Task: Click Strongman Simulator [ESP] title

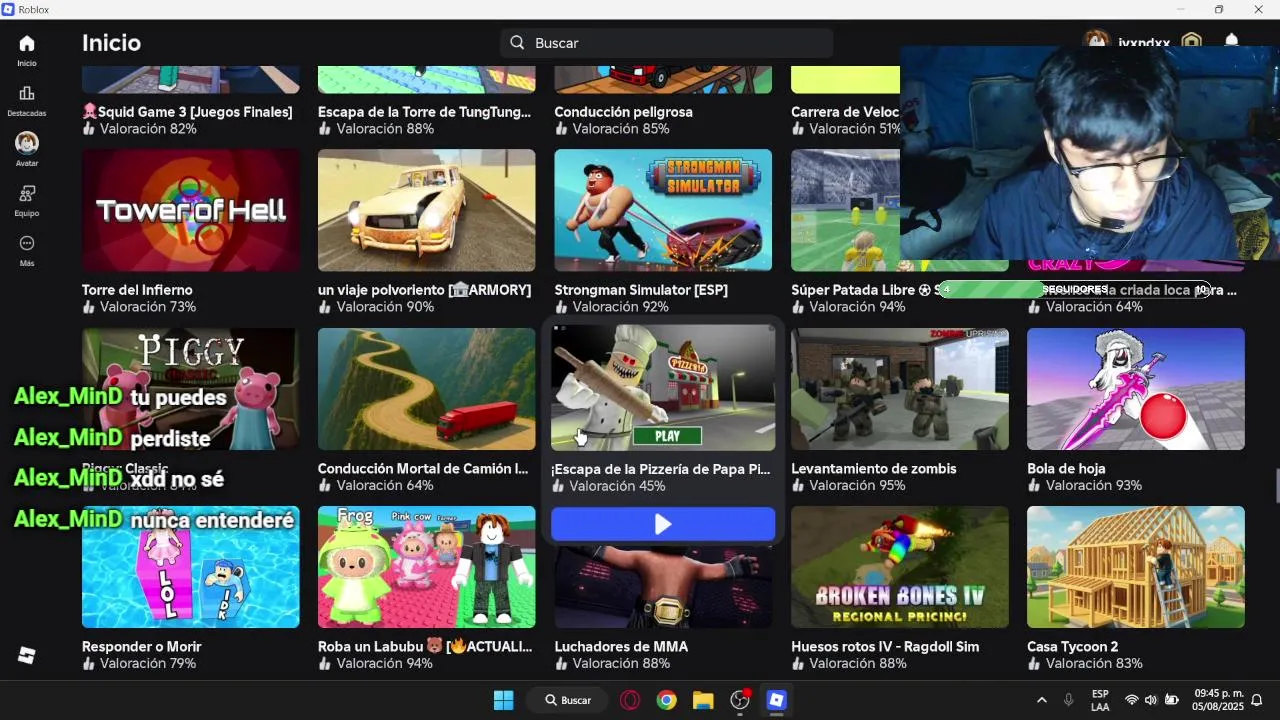Action: coord(641,290)
